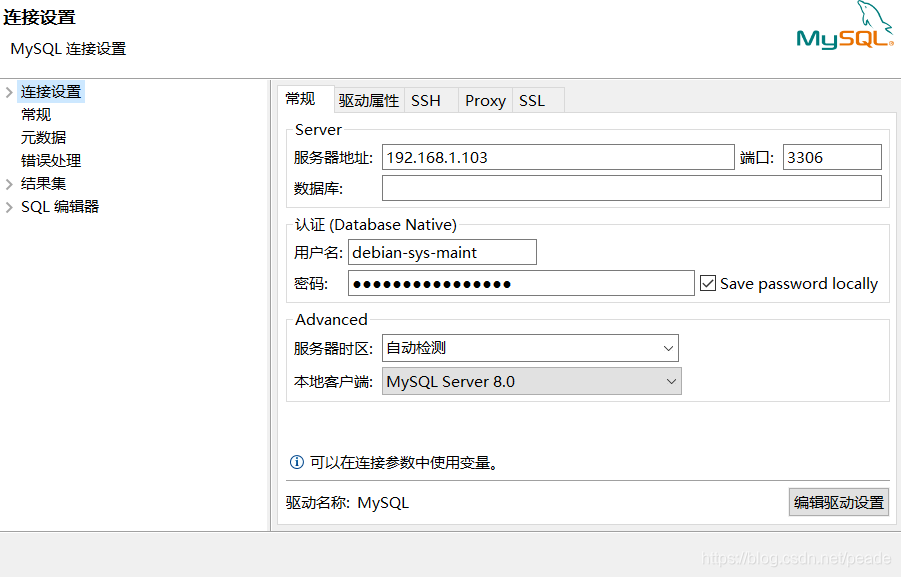The height and width of the screenshot is (577, 901).
Task: Click the info icon beside variables hint
Action: tap(297, 462)
